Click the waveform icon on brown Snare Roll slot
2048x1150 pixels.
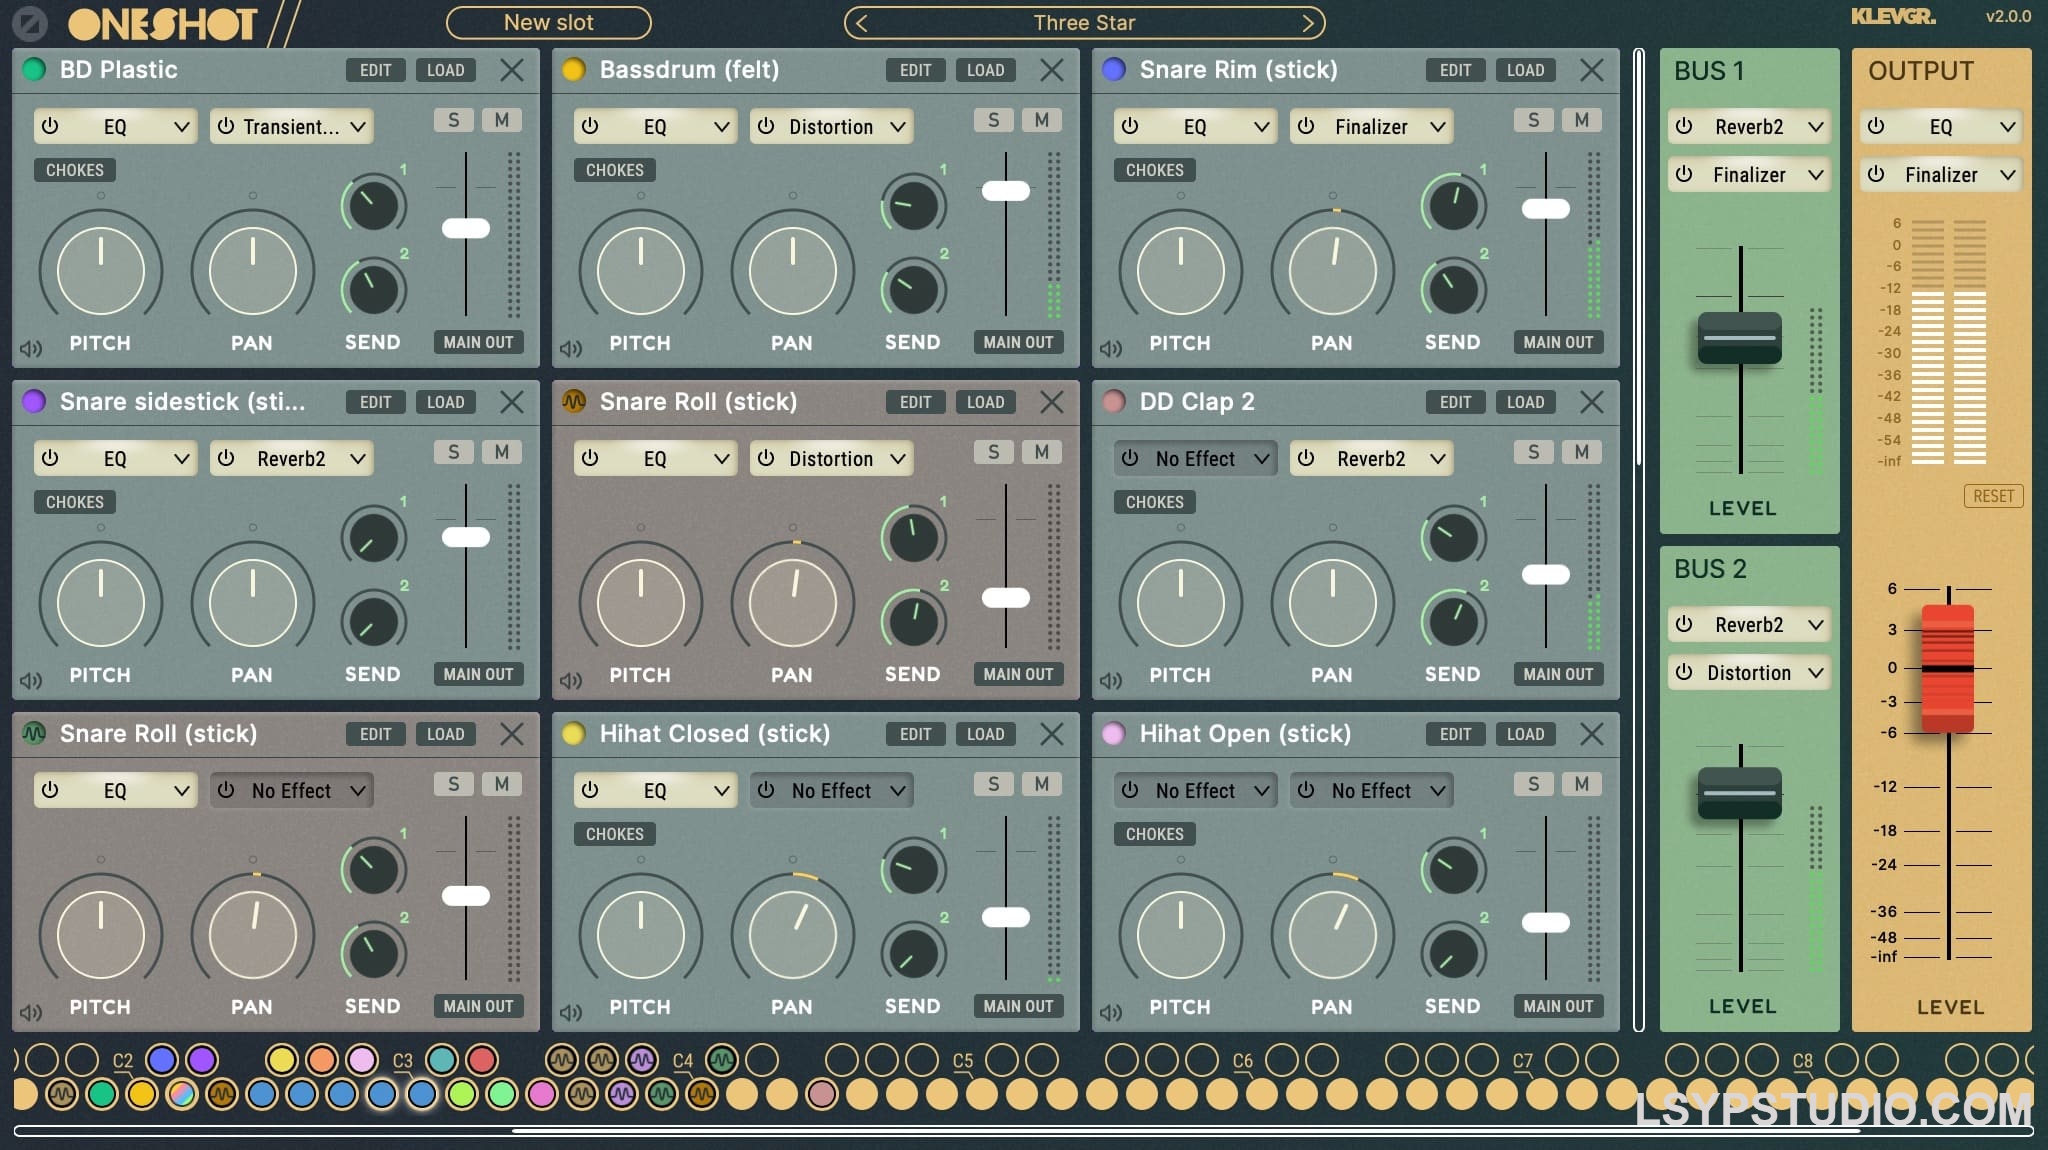coord(573,401)
